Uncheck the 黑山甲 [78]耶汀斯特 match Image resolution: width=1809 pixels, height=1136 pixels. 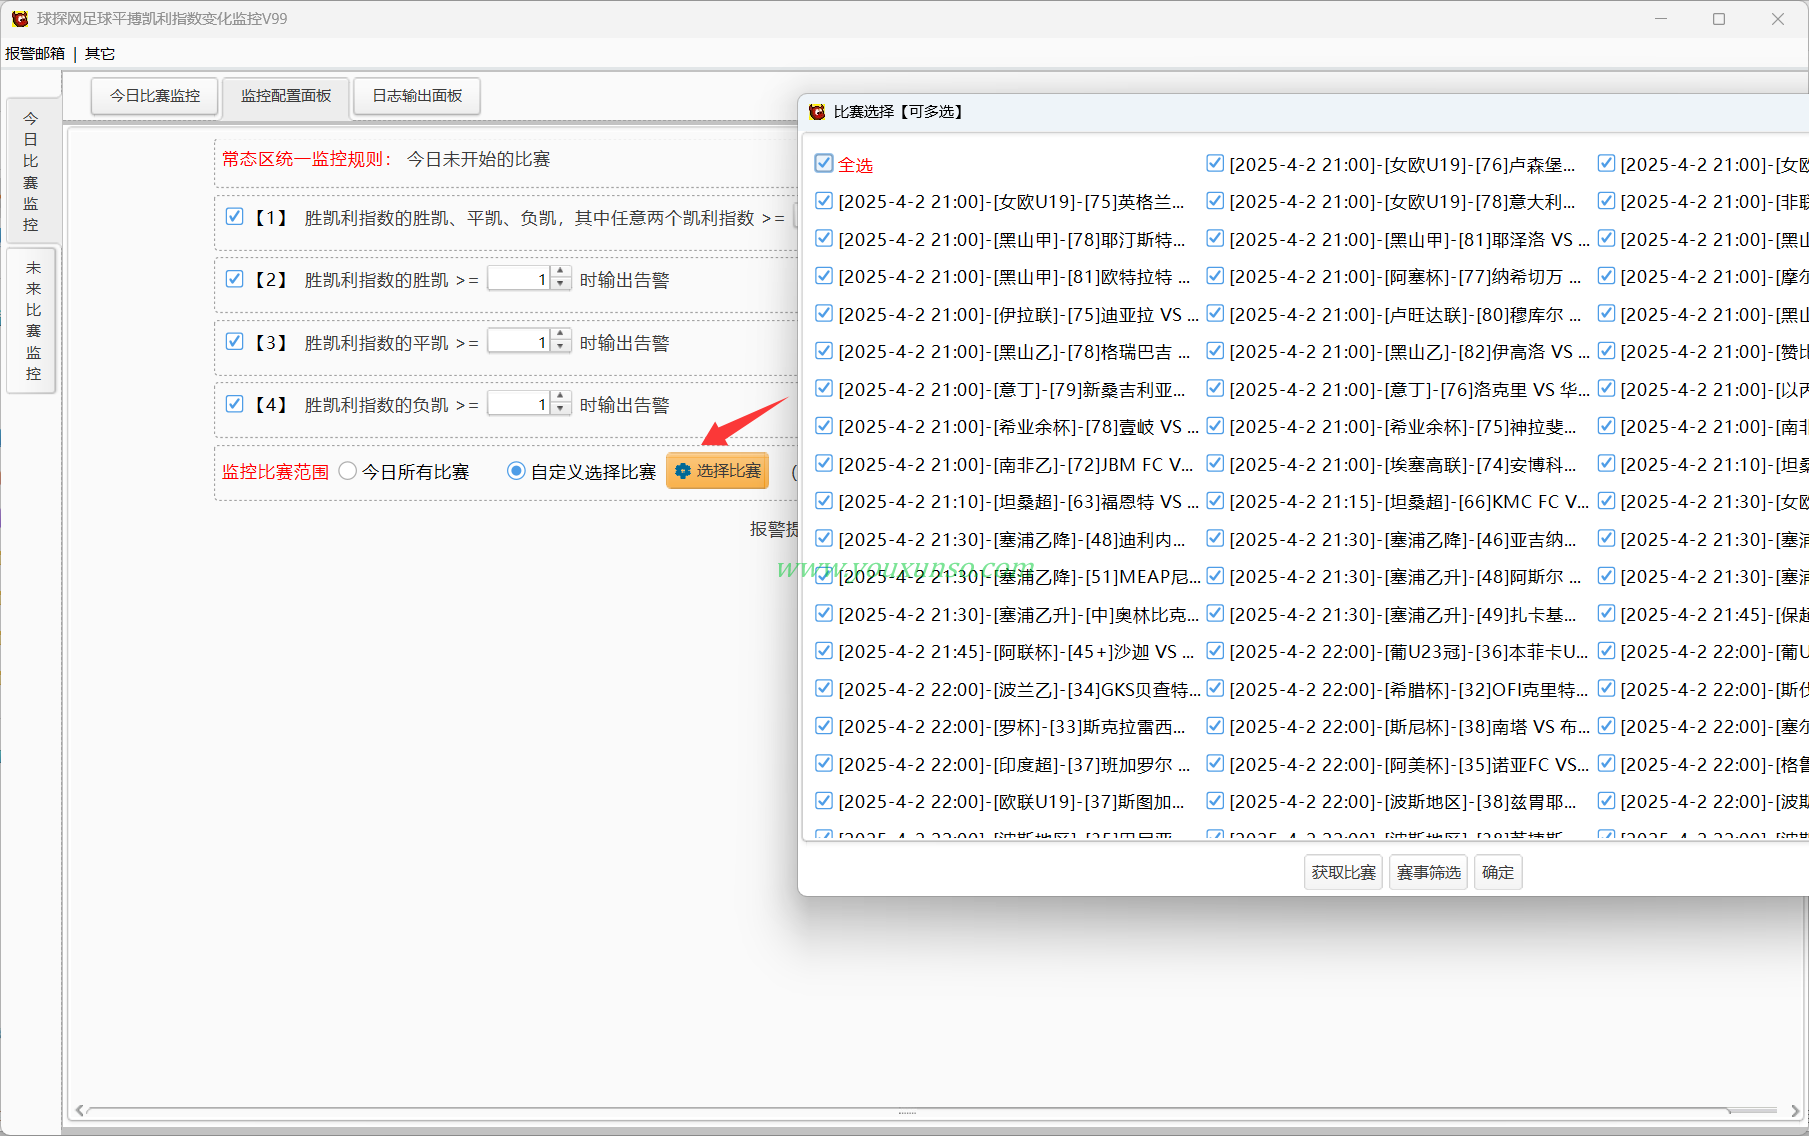824,238
